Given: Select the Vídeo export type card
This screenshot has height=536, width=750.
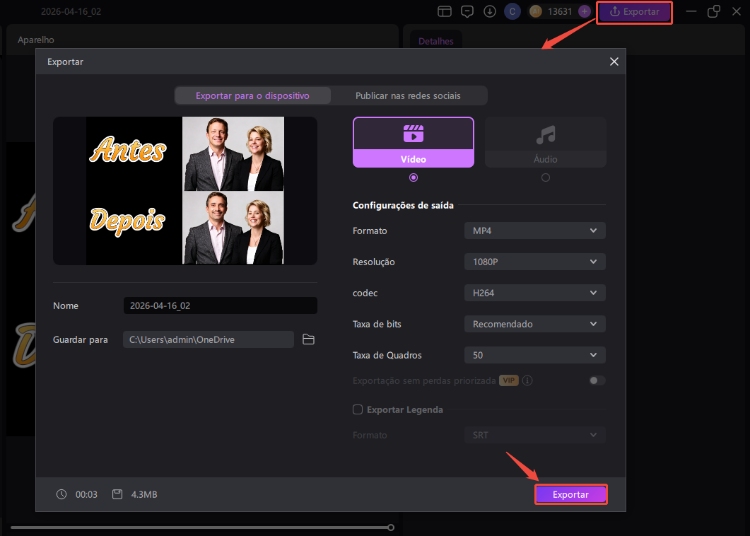Looking at the screenshot, I should [413, 142].
